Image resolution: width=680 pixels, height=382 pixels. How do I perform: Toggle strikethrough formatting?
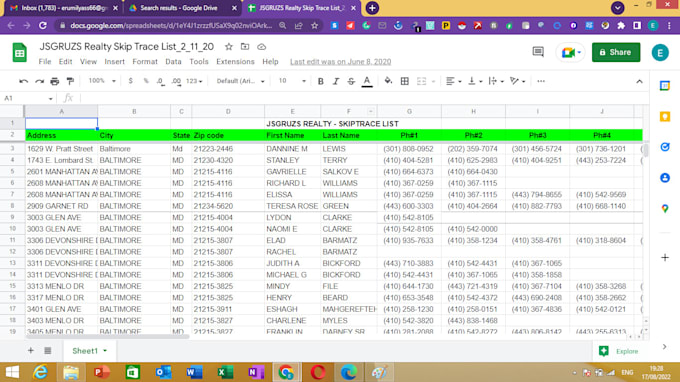pyautogui.click(x=351, y=81)
